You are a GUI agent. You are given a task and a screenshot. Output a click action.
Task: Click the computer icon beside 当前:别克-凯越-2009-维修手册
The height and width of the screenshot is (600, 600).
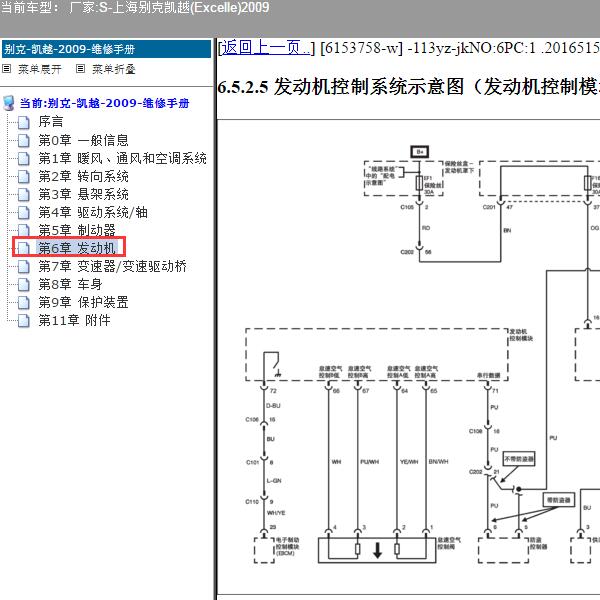(9, 103)
